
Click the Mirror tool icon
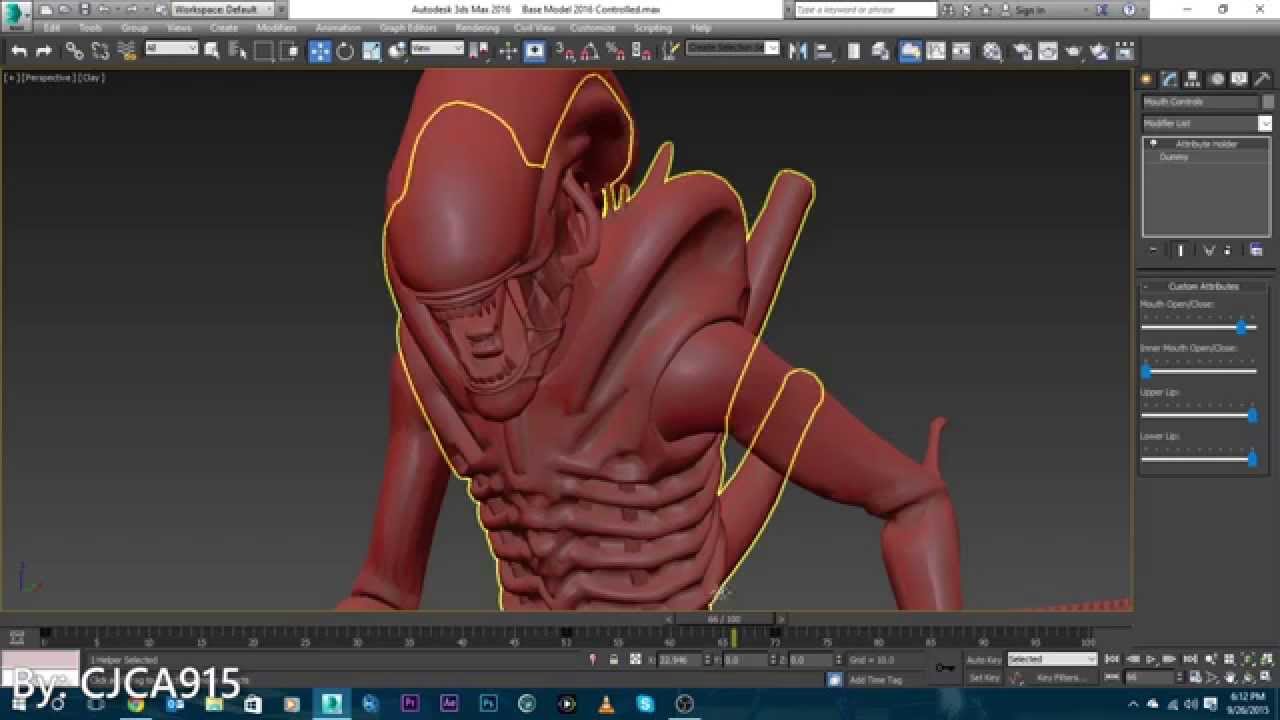[798, 51]
